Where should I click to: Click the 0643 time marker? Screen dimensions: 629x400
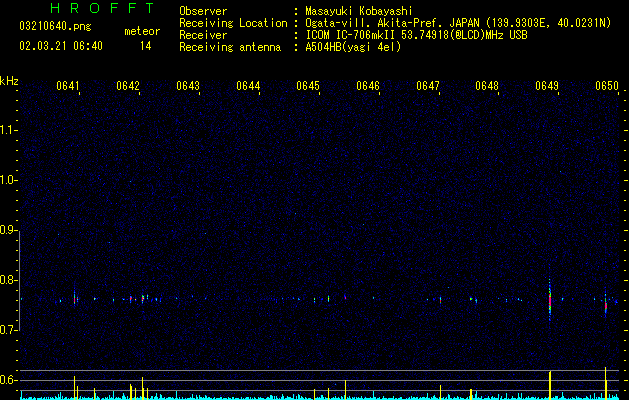(x=188, y=86)
